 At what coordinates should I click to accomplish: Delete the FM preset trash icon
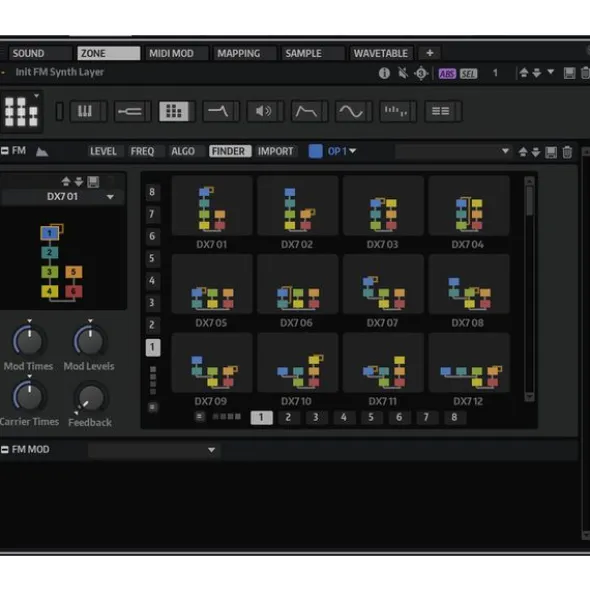[567, 152]
